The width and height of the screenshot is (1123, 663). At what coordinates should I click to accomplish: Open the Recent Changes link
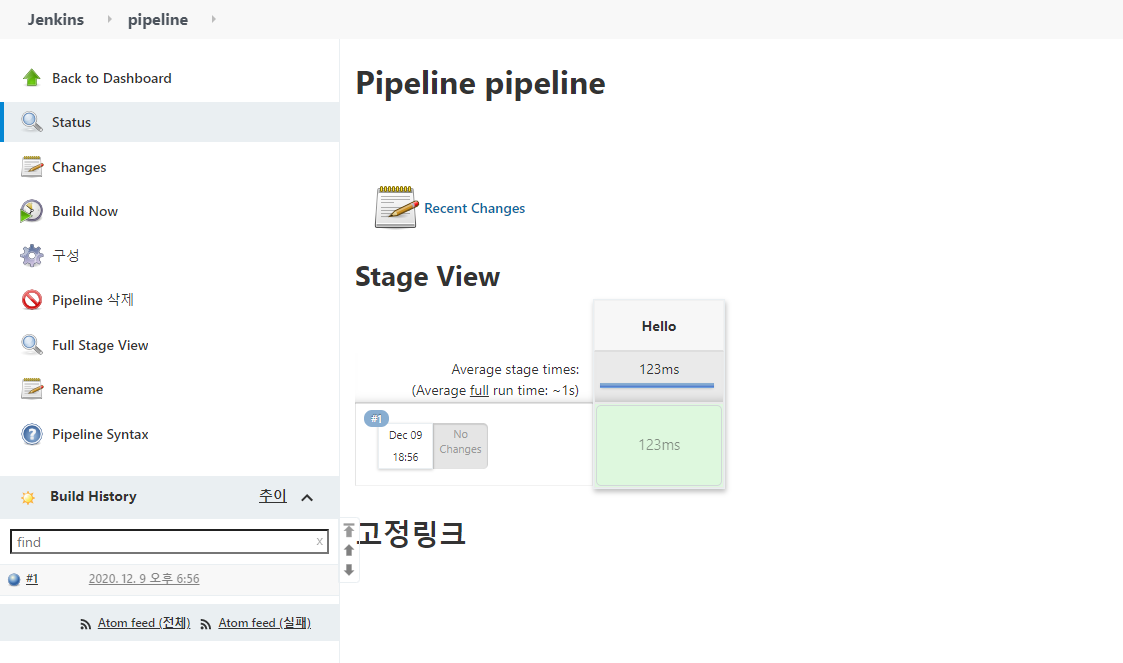pos(474,208)
